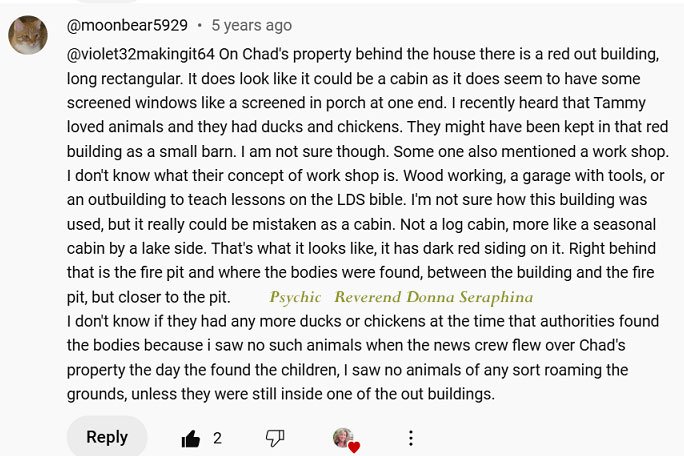Click the sentence mentioning the LDS bible
The image size is (684, 456).
tap(236, 200)
